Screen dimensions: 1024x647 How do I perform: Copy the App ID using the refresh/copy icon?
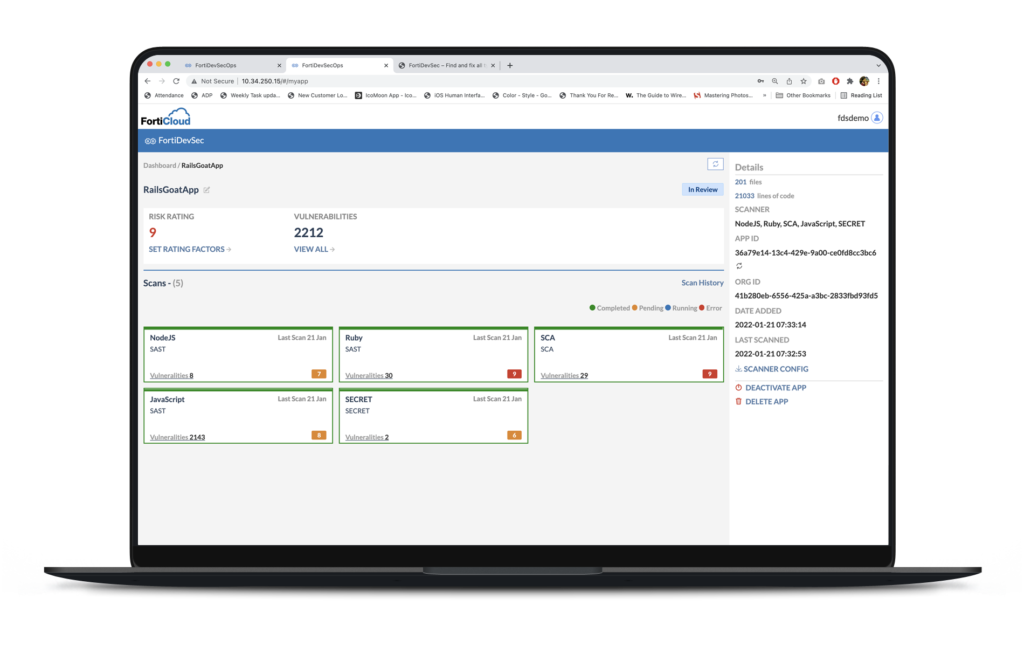(739, 266)
